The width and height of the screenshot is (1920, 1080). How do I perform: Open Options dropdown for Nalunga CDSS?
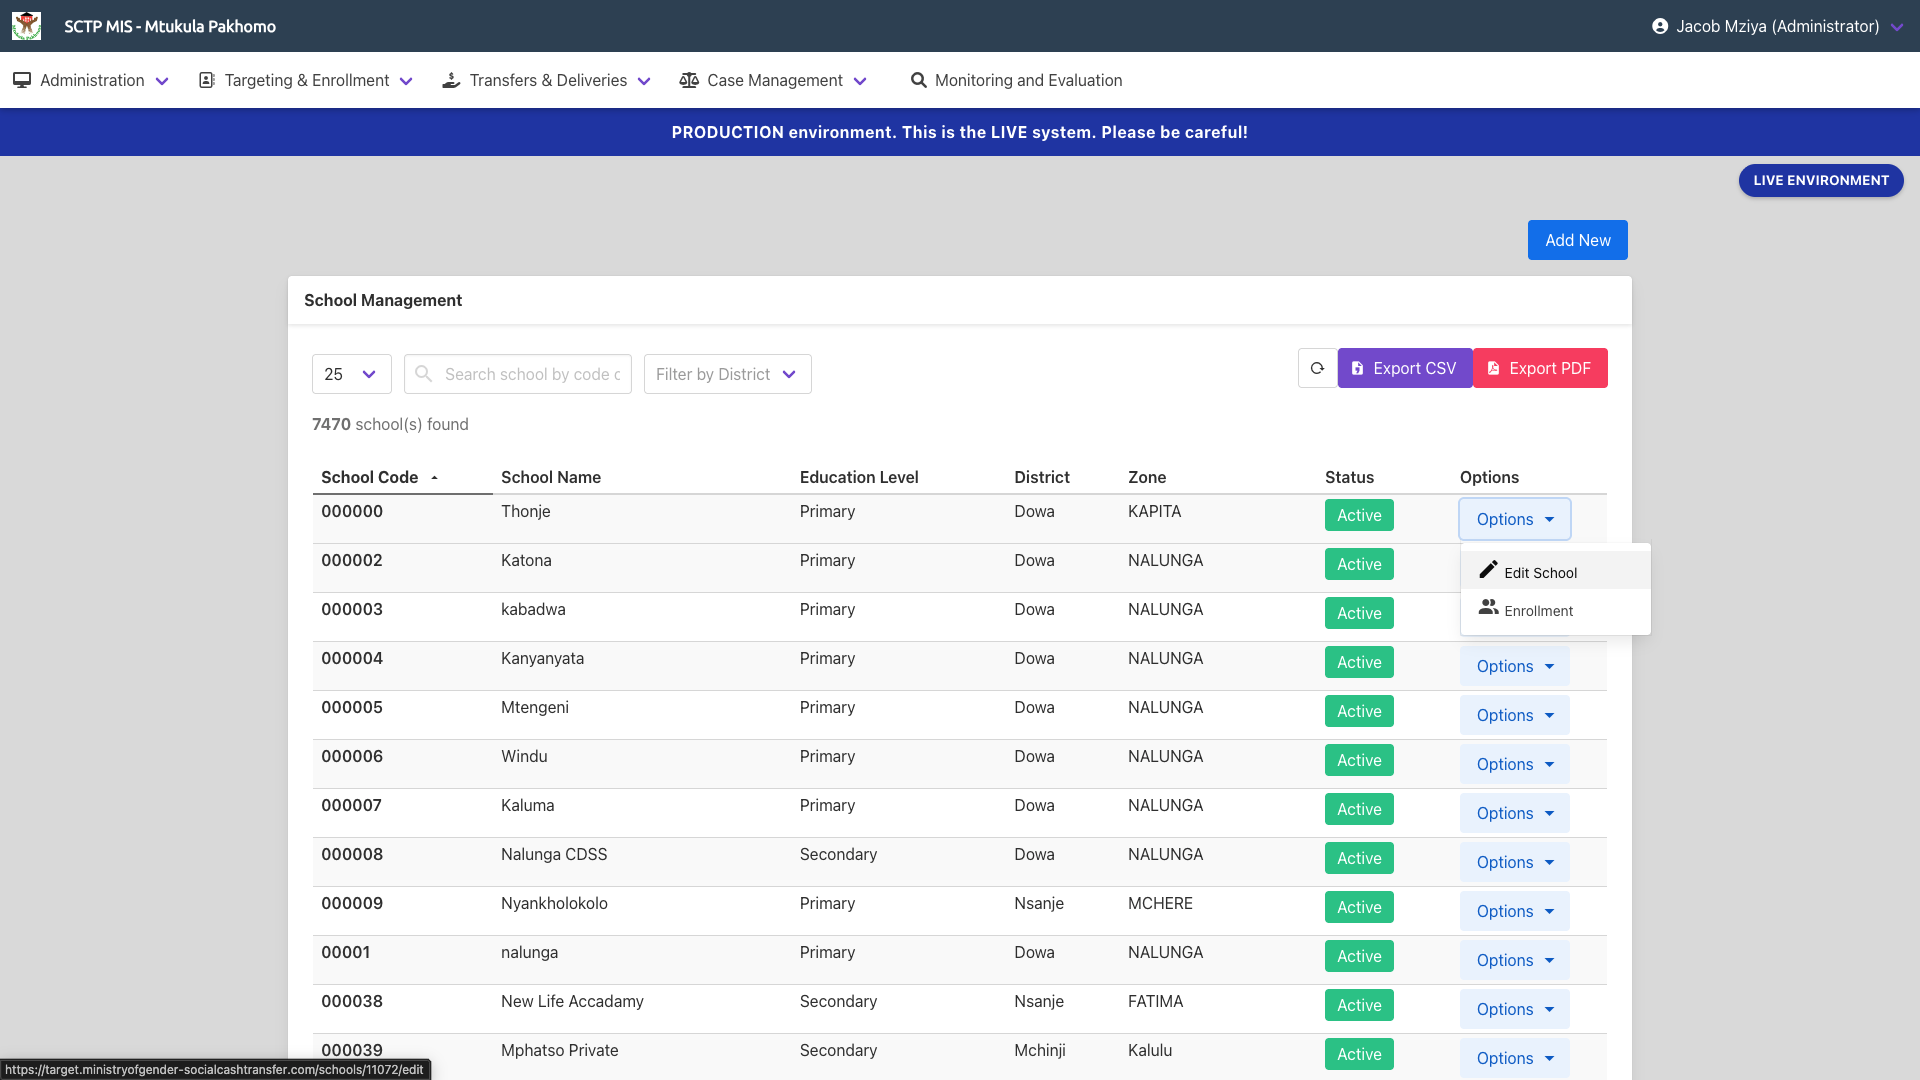pyautogui.click(x=1514, y=862)
